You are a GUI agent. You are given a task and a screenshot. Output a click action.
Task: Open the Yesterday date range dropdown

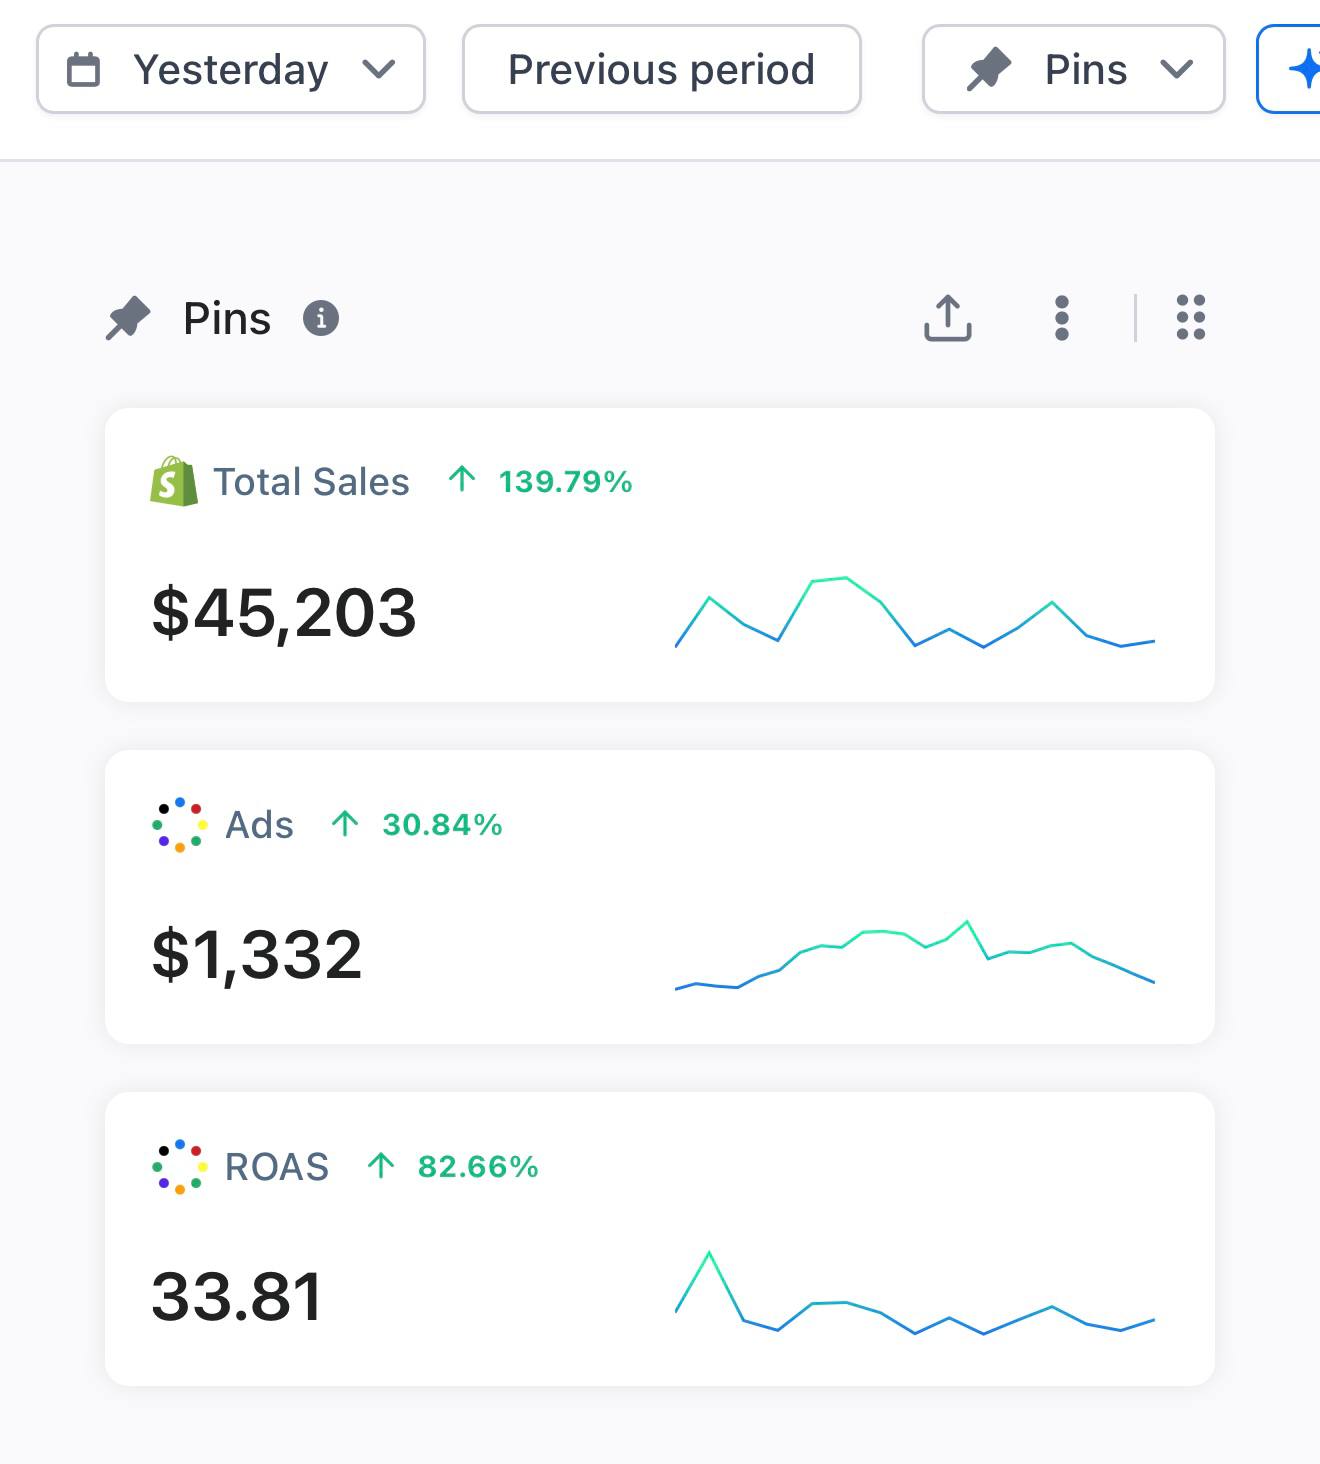[x=231, y=69]
